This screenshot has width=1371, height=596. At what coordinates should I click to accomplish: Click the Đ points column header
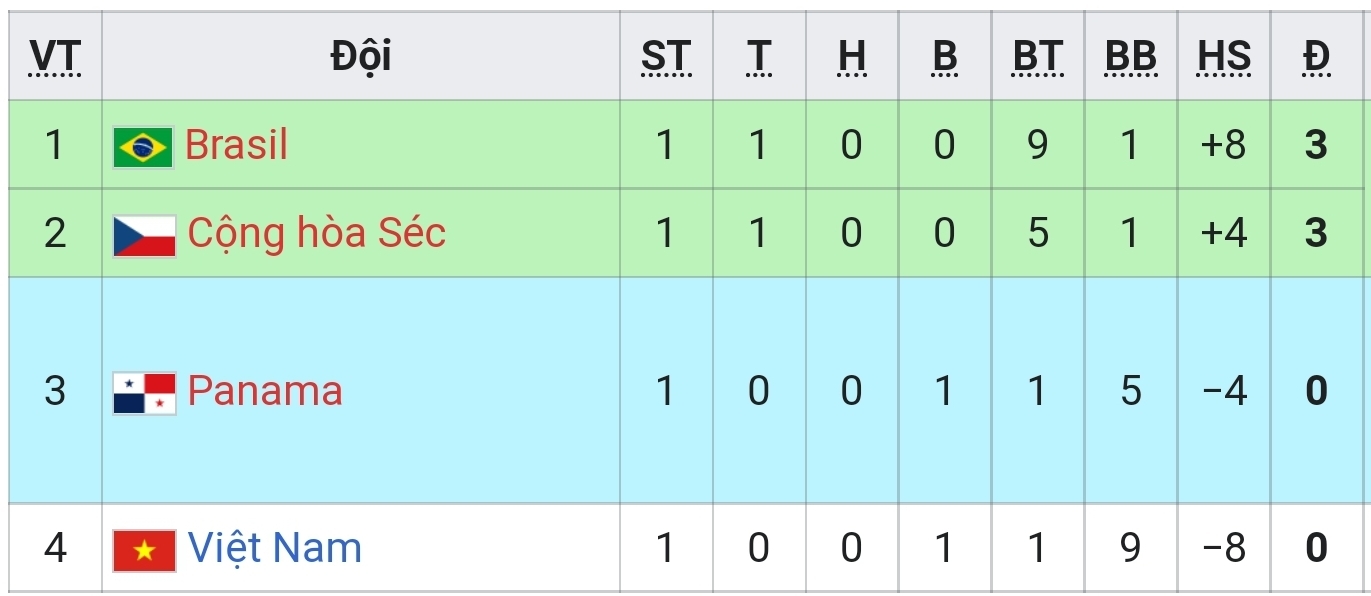(x=1316, y=57)
